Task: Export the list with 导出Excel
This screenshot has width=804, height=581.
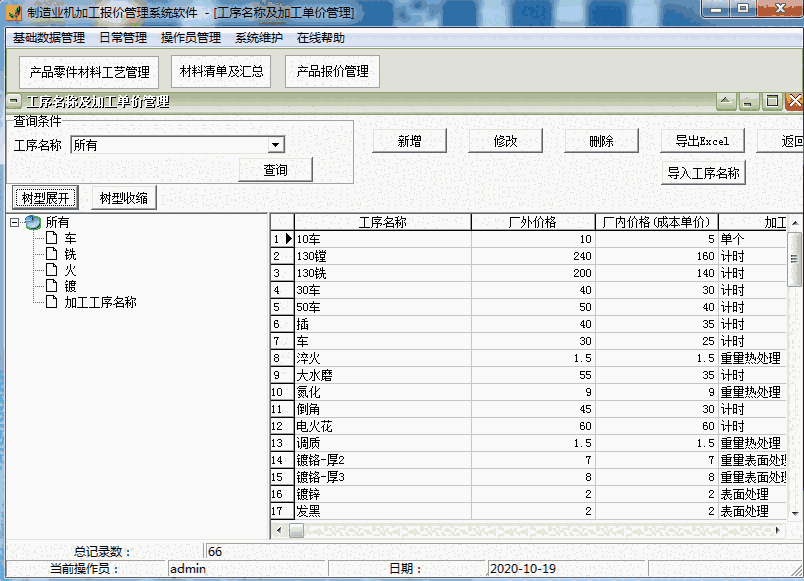Action: click(x=701, y=140)
